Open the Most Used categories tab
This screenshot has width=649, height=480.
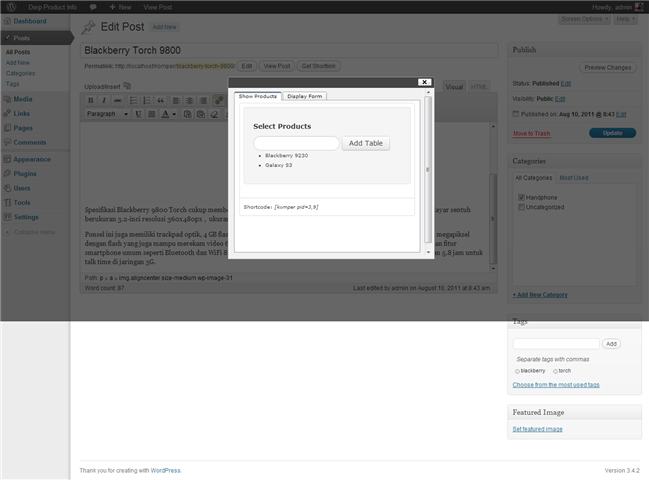click(574, 178)
